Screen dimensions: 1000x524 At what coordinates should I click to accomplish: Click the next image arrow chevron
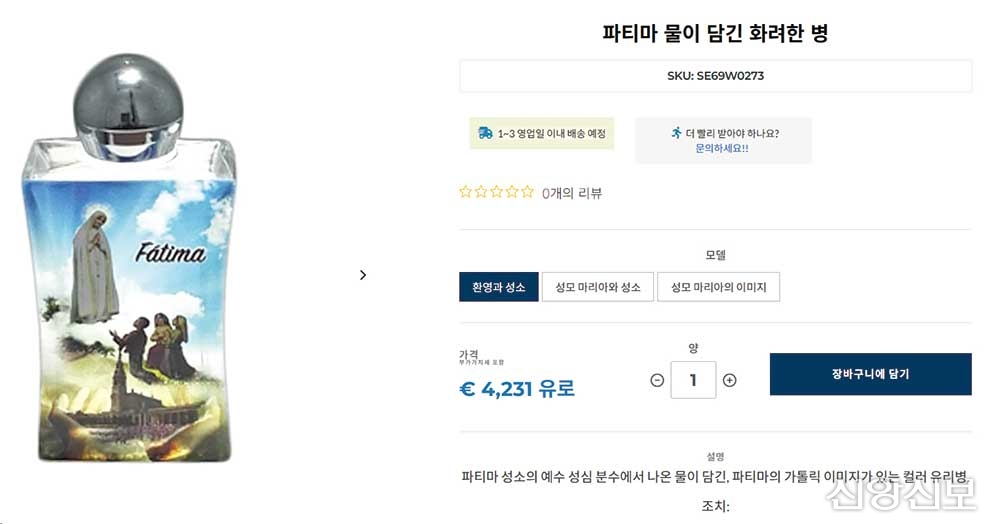click(x=363, y=275)
